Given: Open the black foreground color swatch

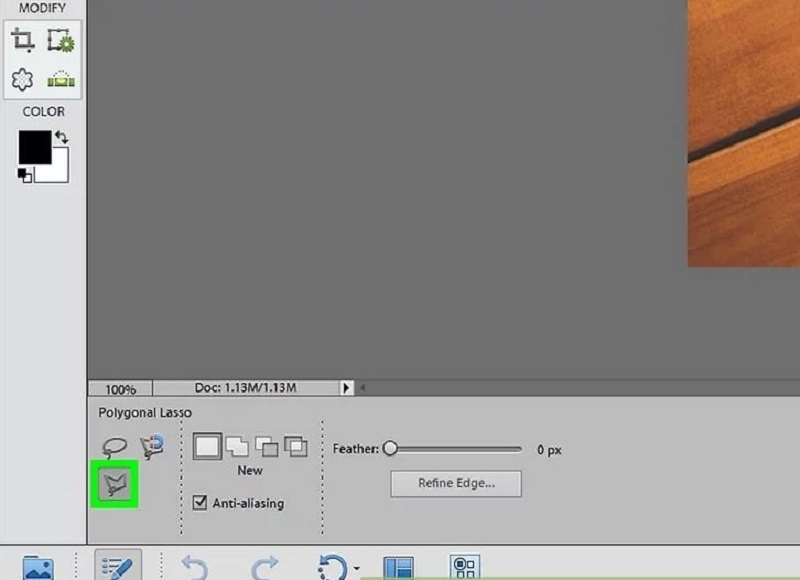Looking at the screenshot, I should pyautogui.click(x=35, y=147).
